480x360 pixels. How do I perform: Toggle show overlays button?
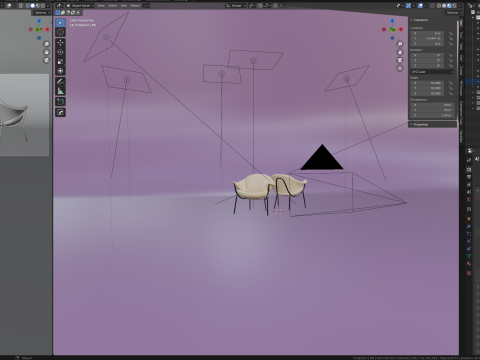[x=420, y=6]
